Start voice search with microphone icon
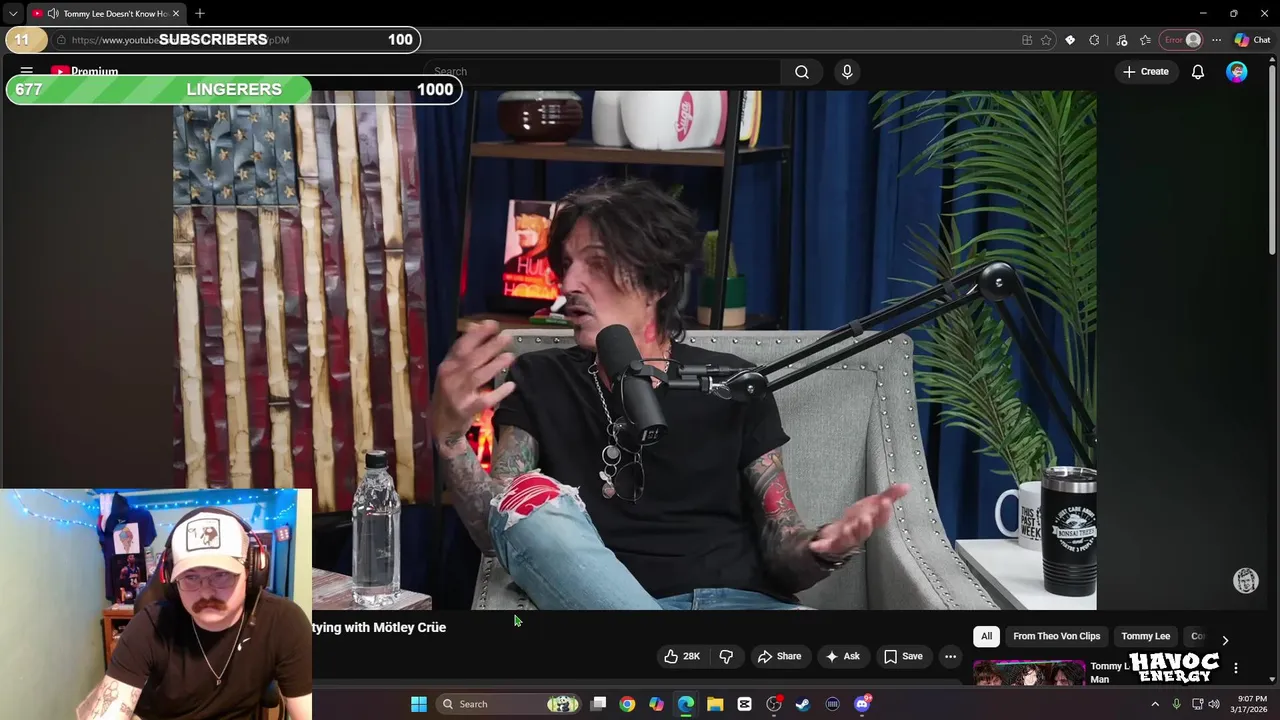1280x720 pixels. click(847, 72)
